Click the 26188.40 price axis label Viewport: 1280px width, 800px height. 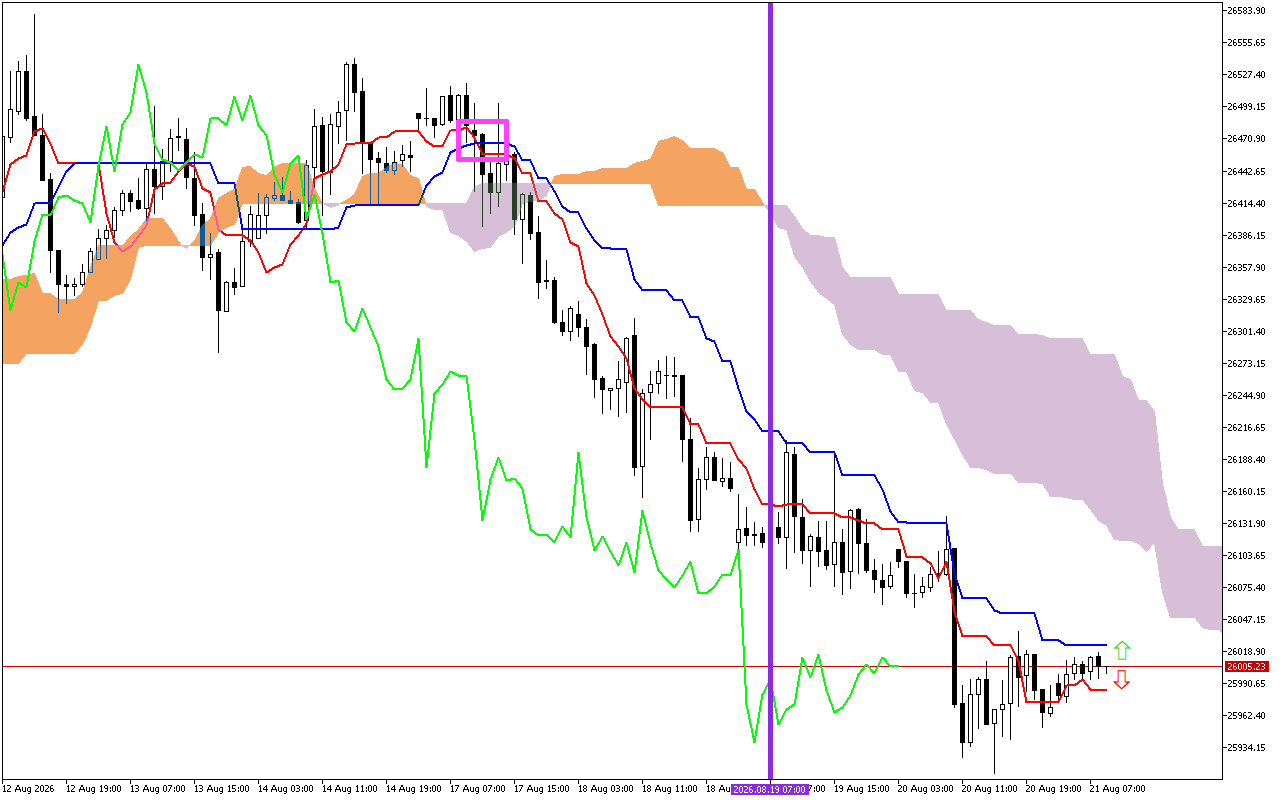coord(1246,459)
